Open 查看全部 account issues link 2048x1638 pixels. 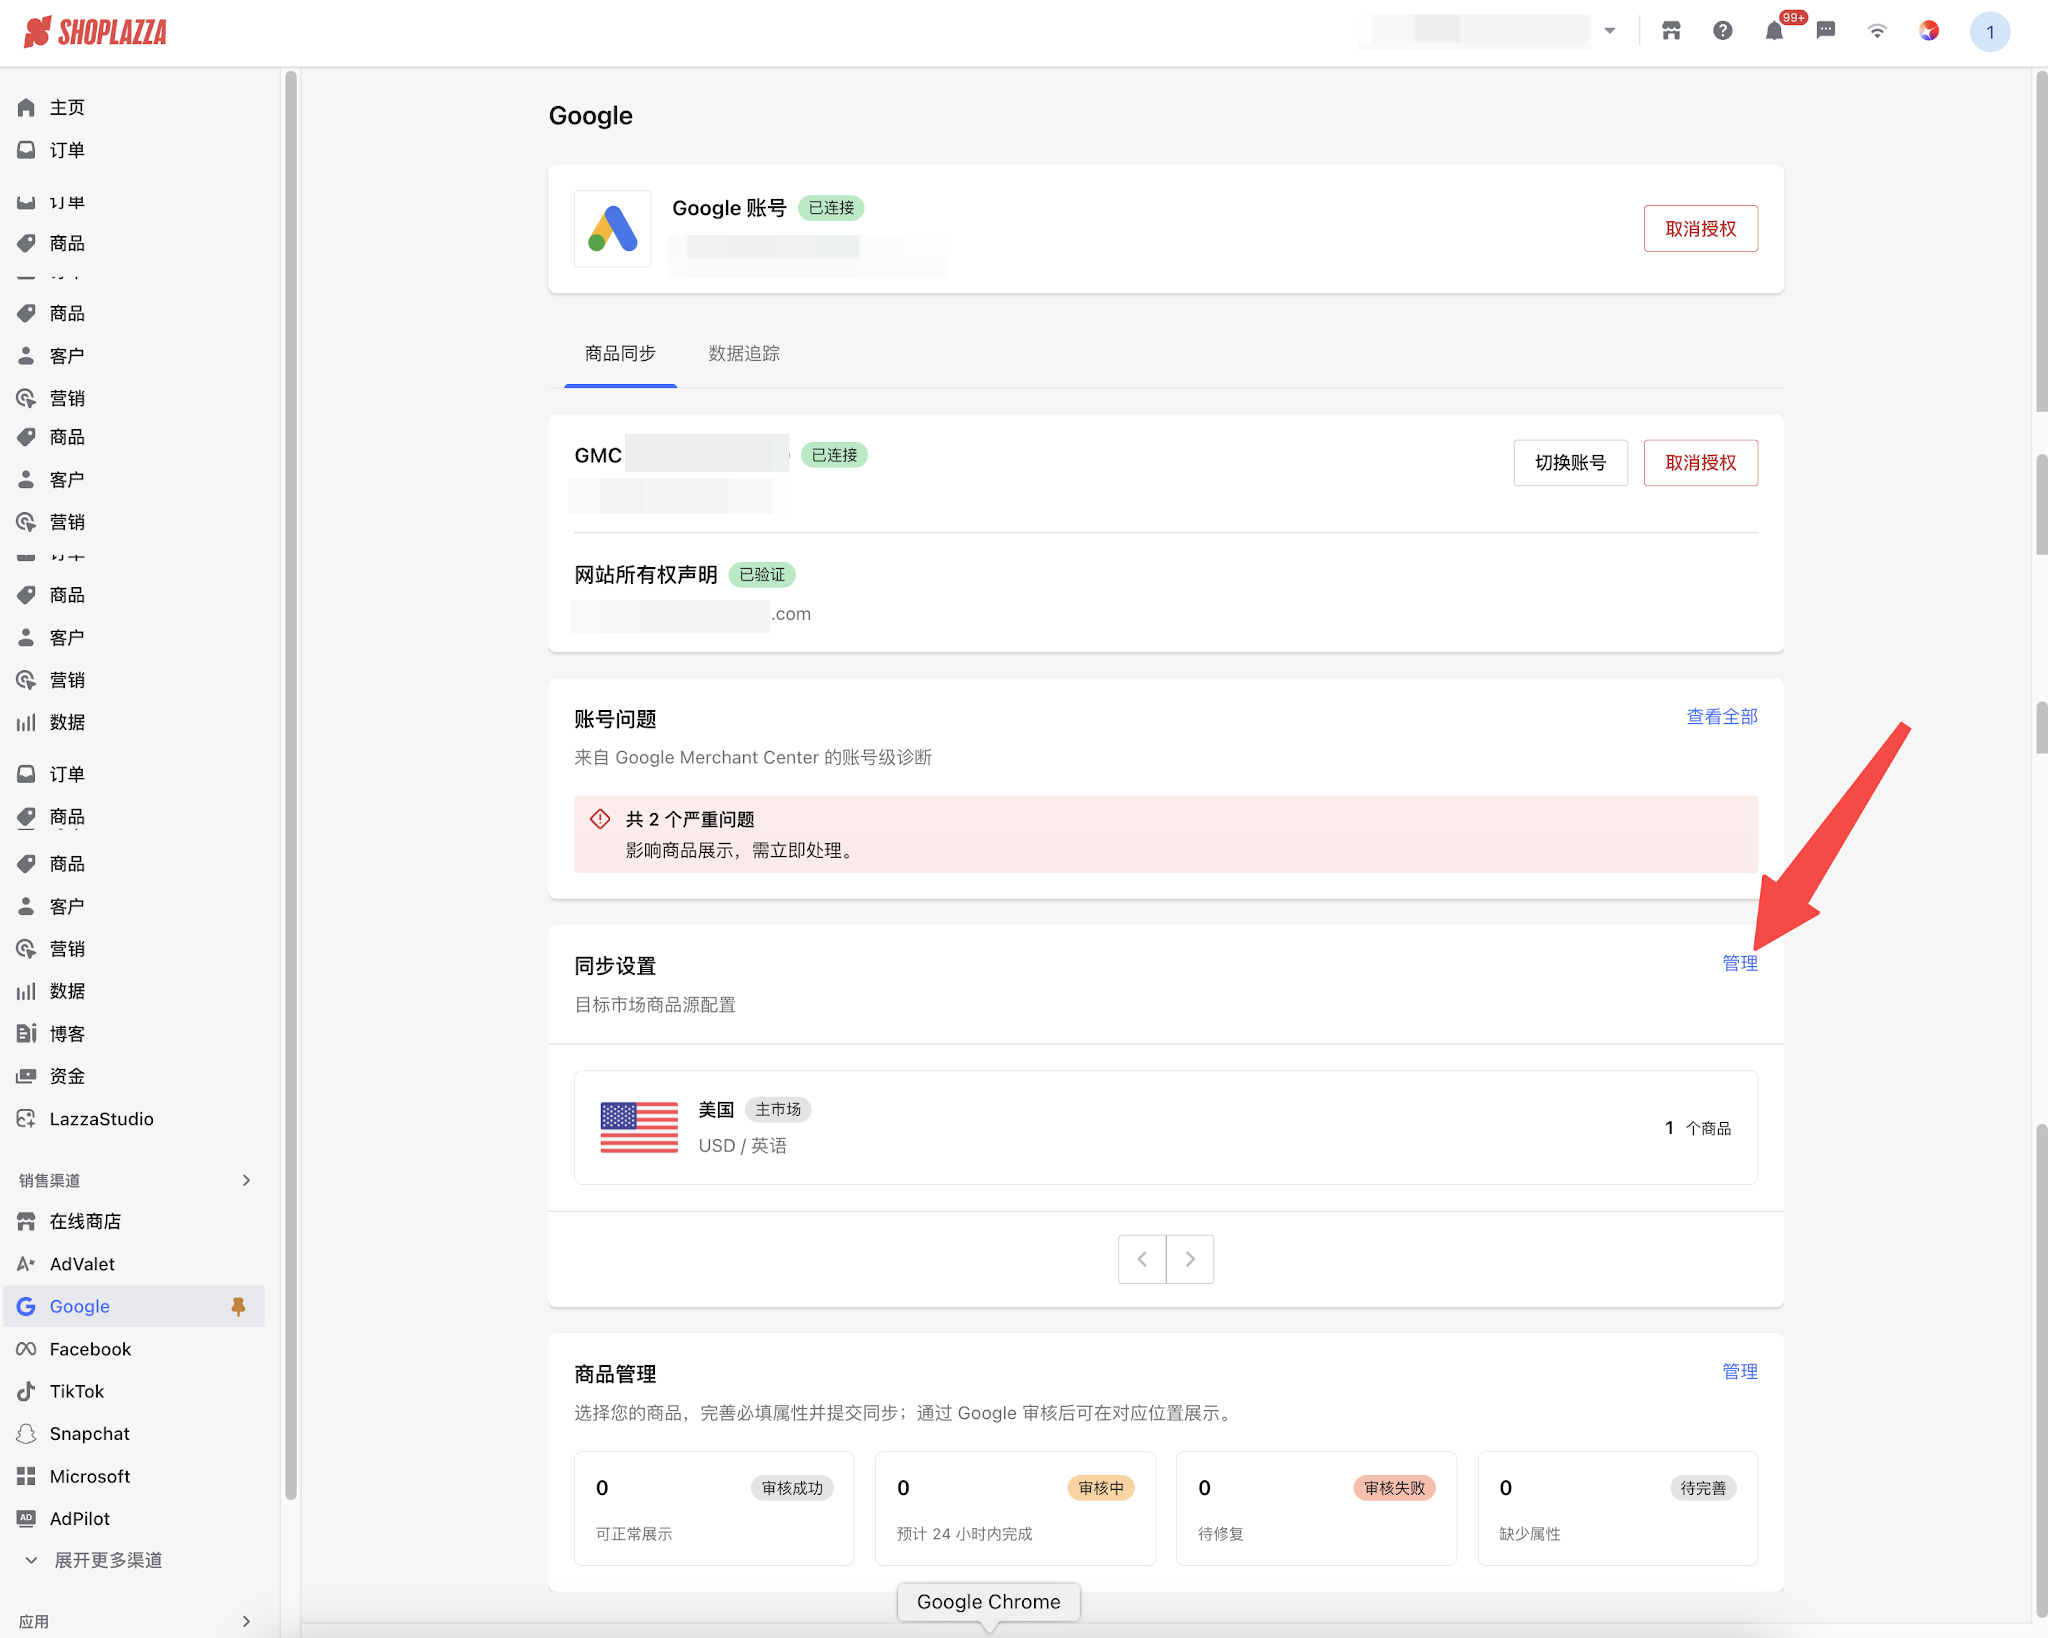point(1721,717)
